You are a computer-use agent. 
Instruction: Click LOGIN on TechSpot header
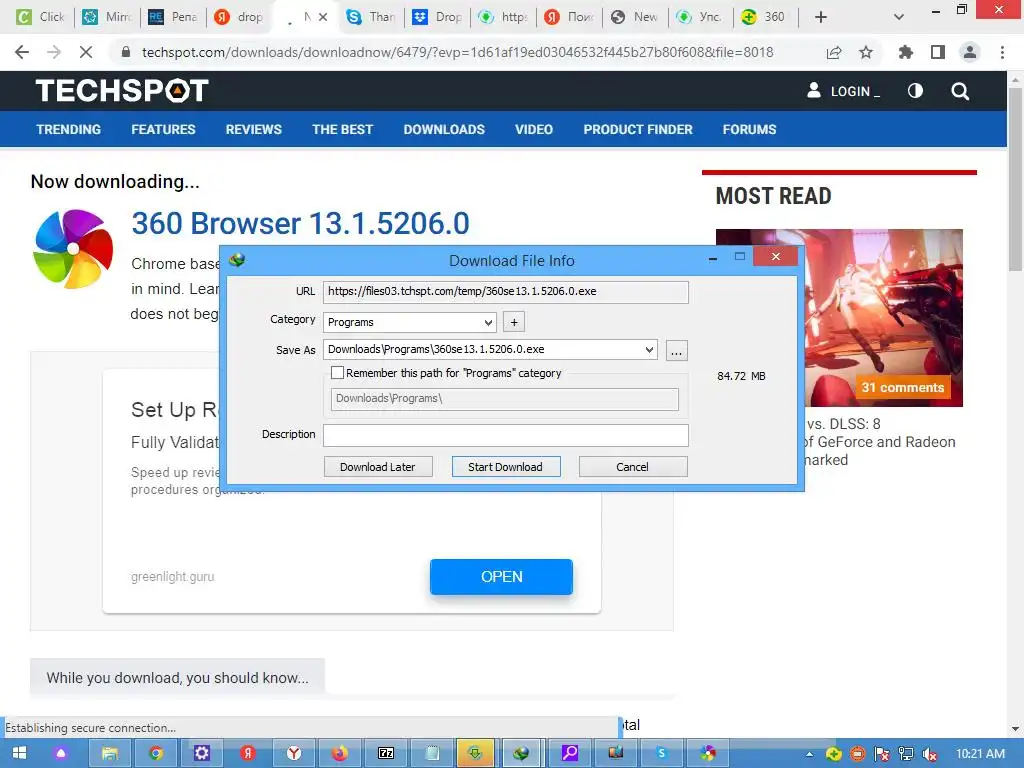click(x=843, y=91)
